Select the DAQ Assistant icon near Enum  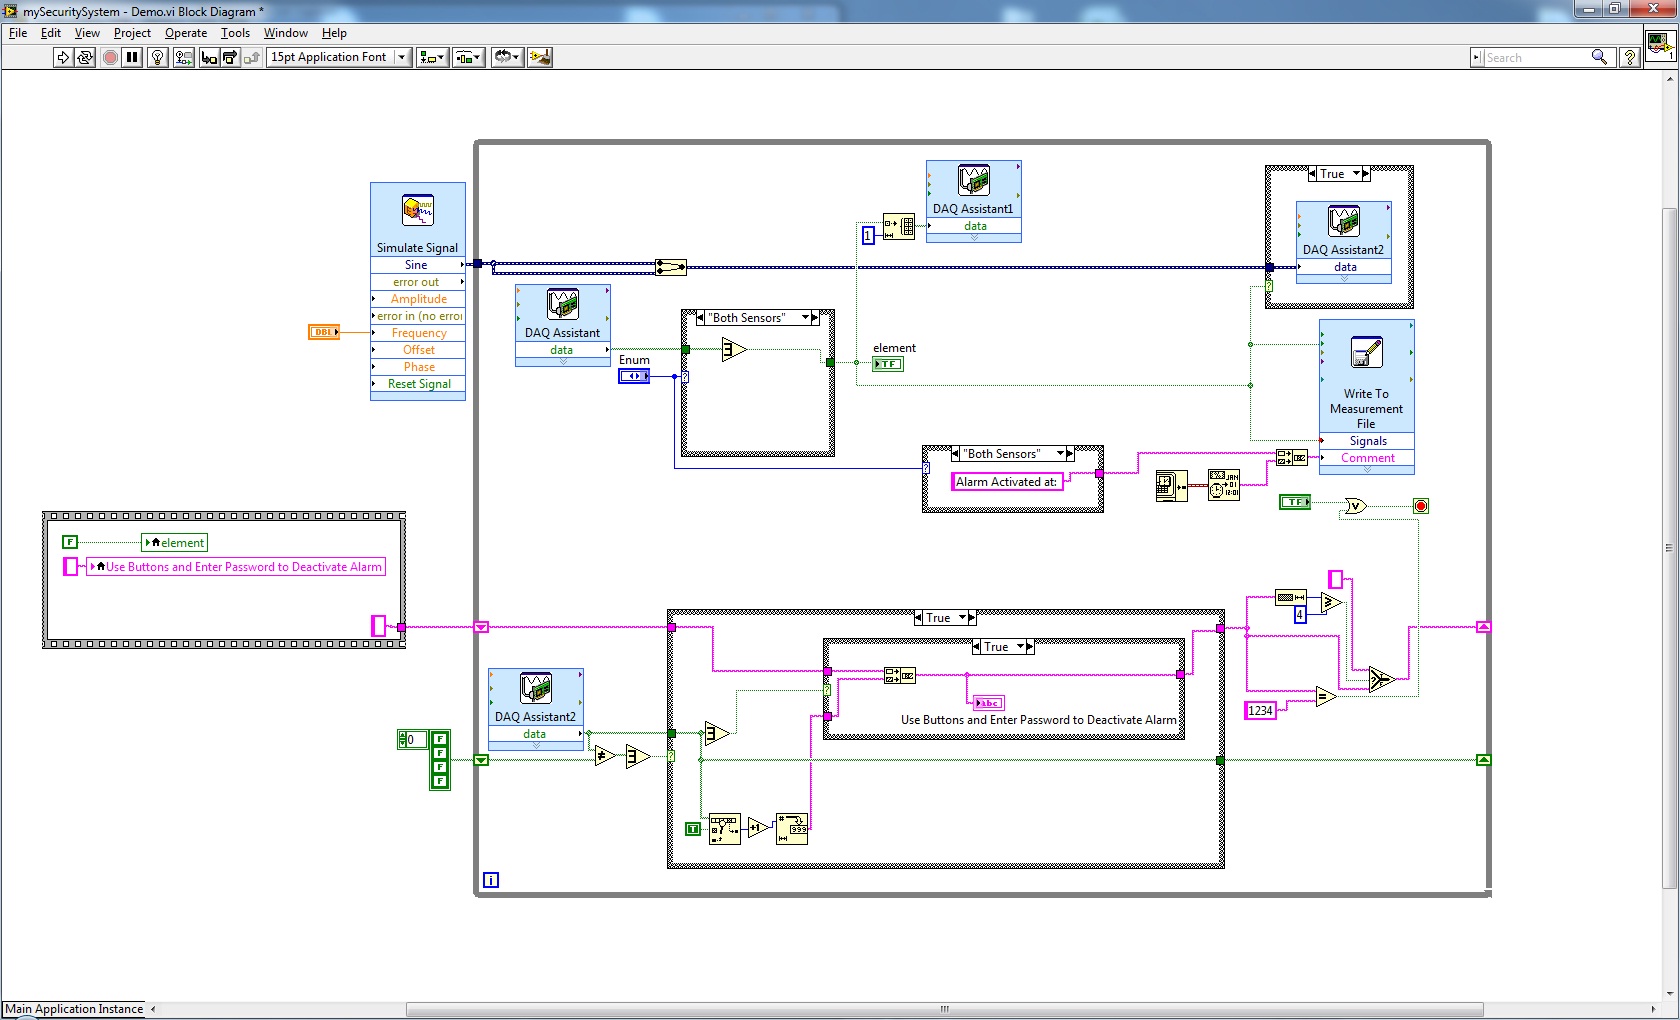click(563, 304)
